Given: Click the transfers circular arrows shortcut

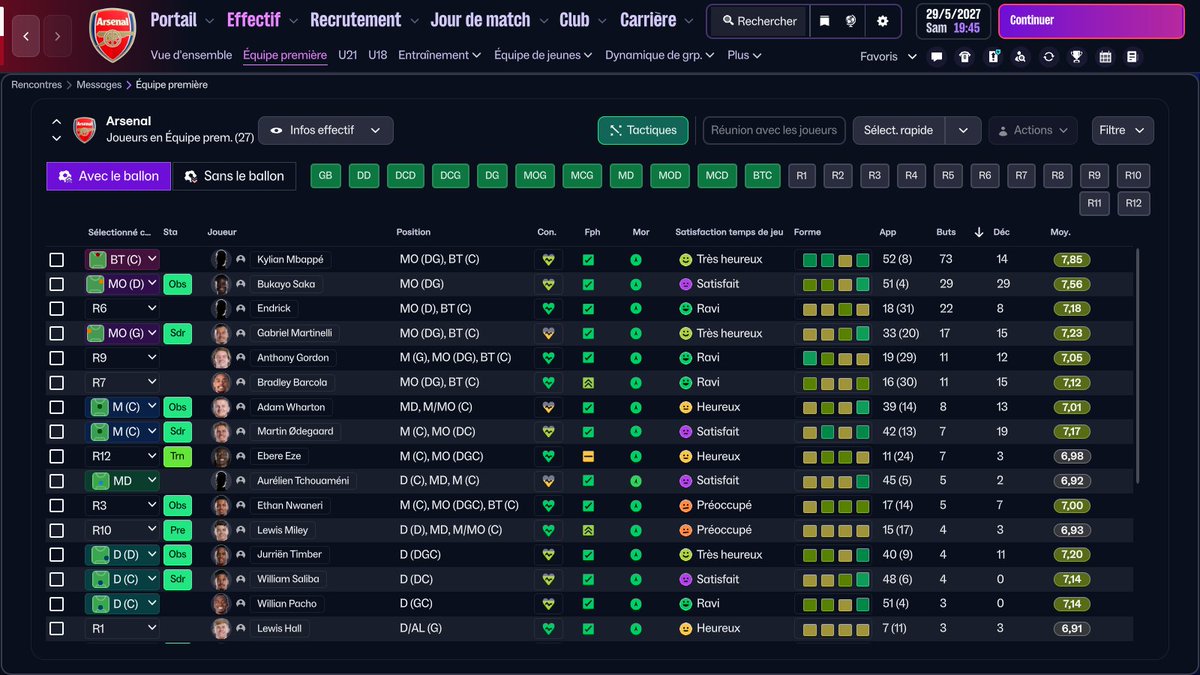Looking at the screenshot, I should coord(1048,57).
